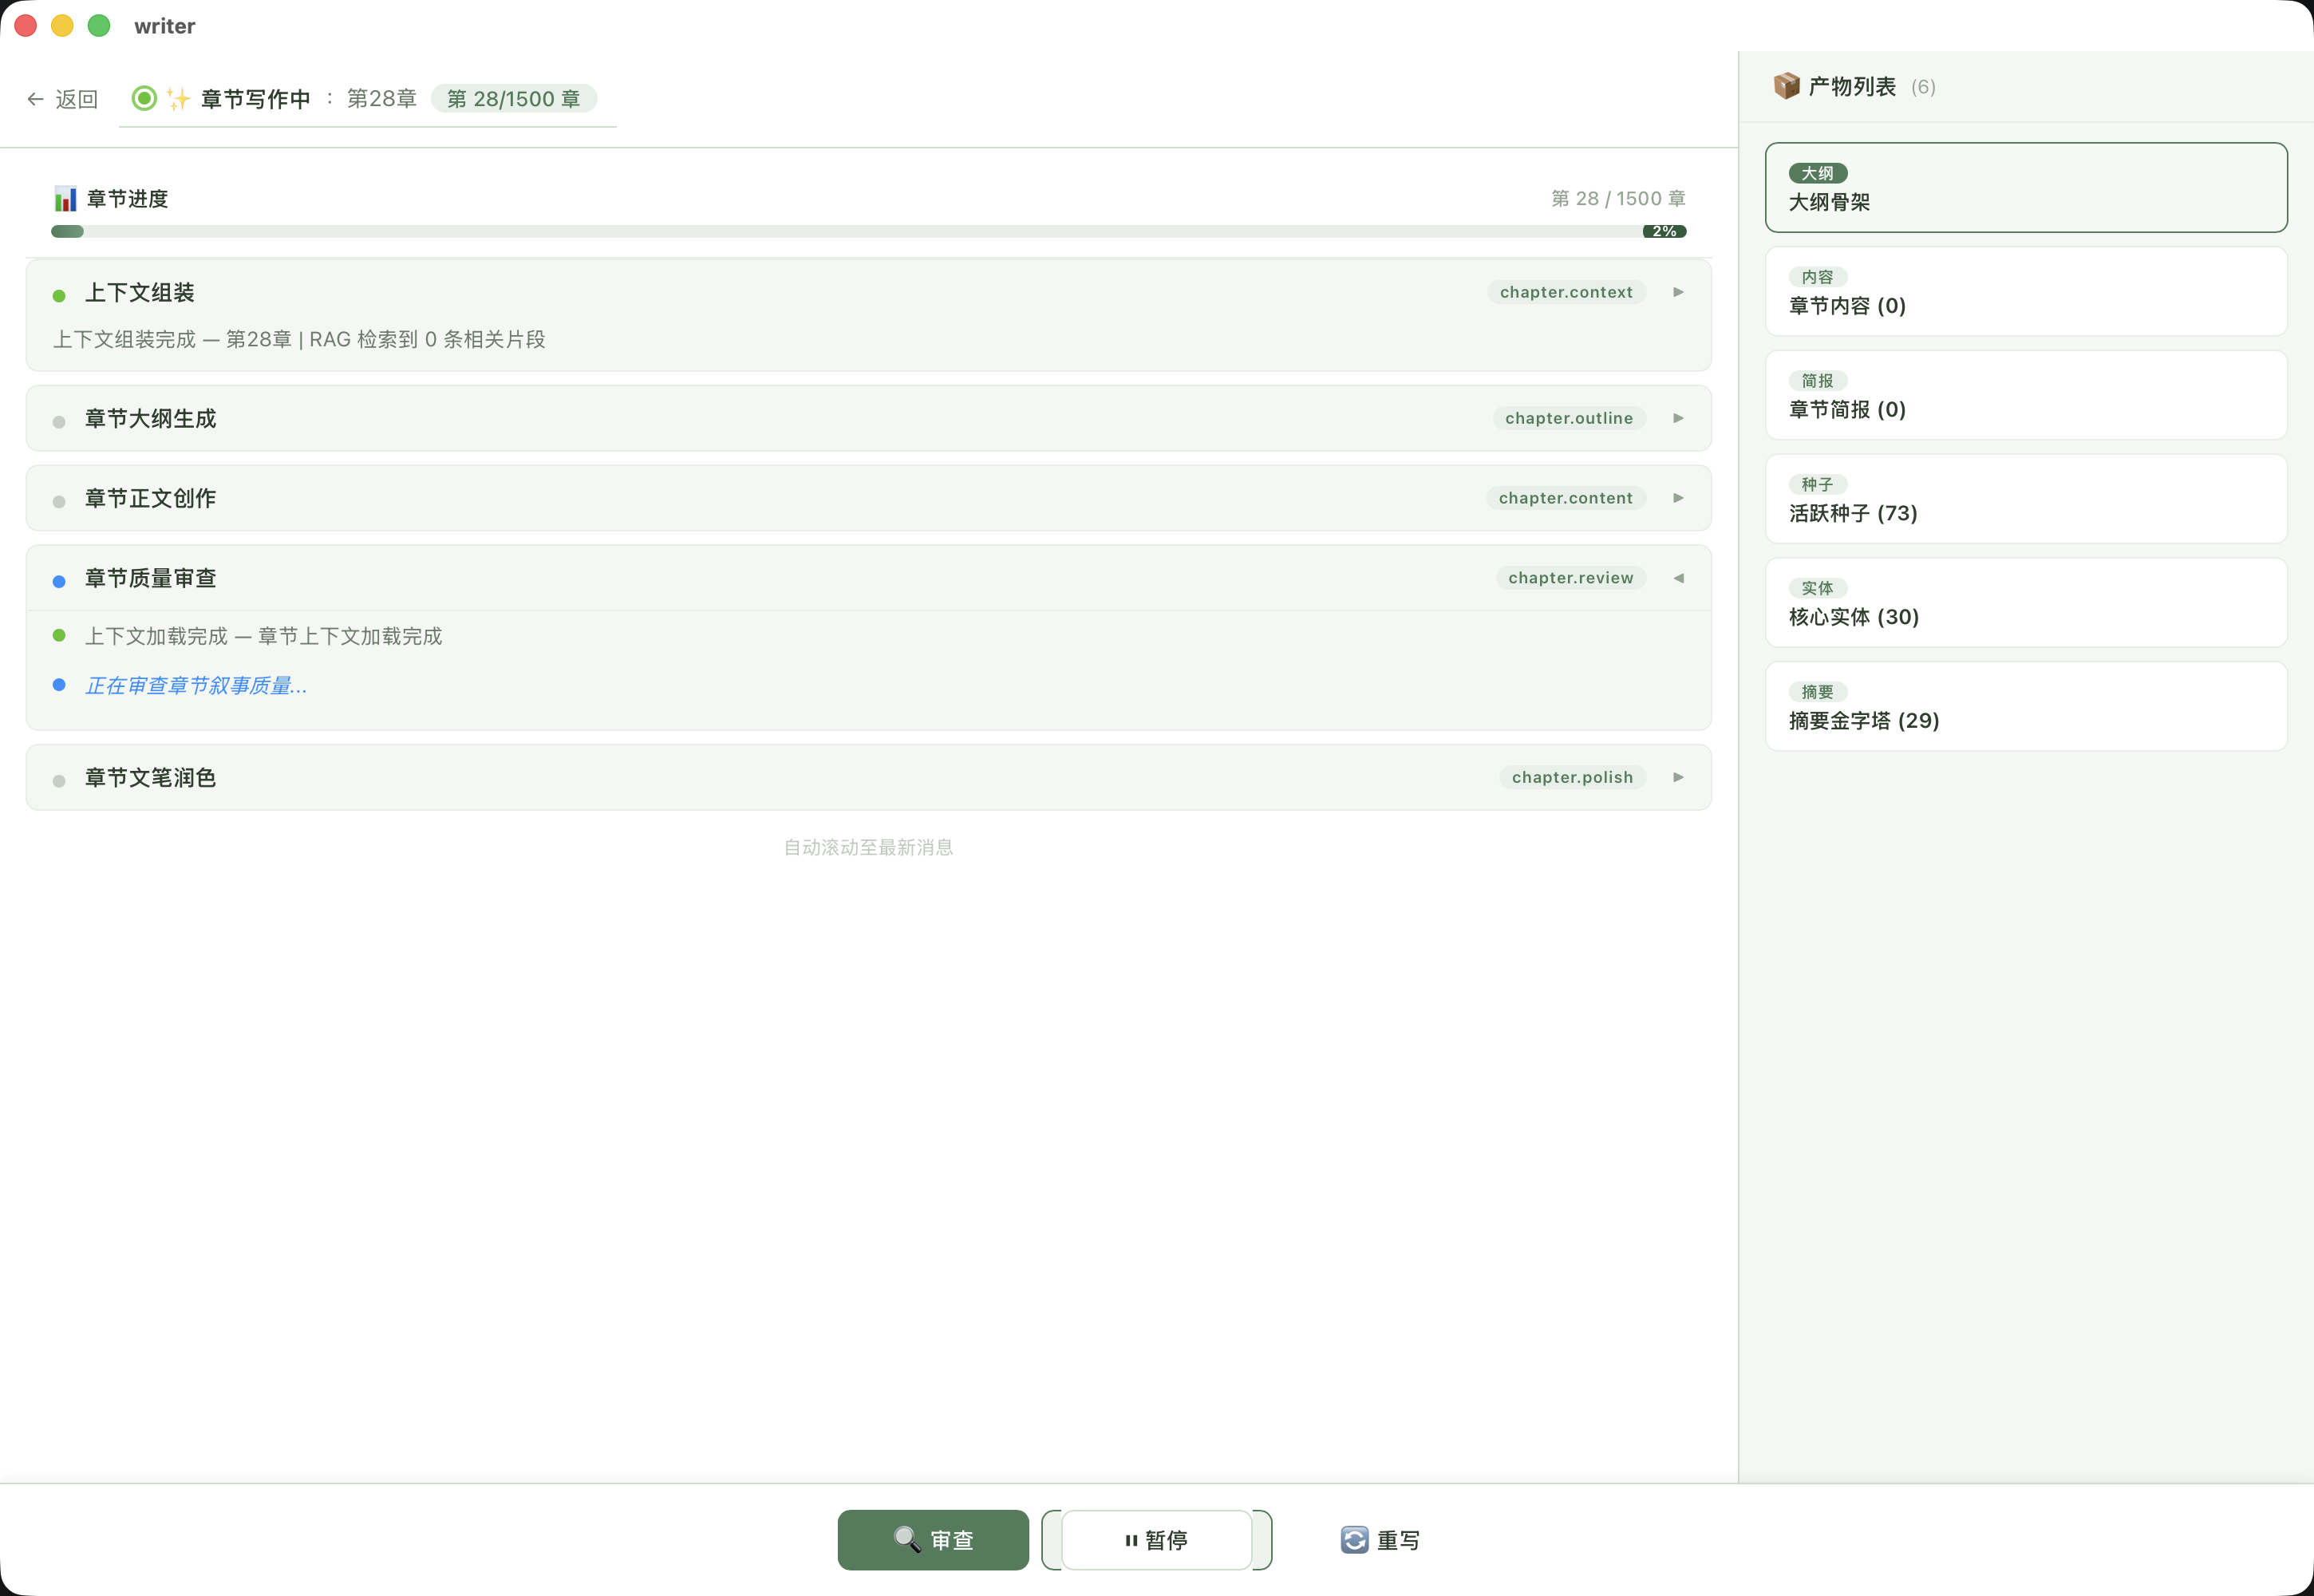The image size is (2314, 1596).
Task: Click the chapter.content tag label
Action: 1566,498
